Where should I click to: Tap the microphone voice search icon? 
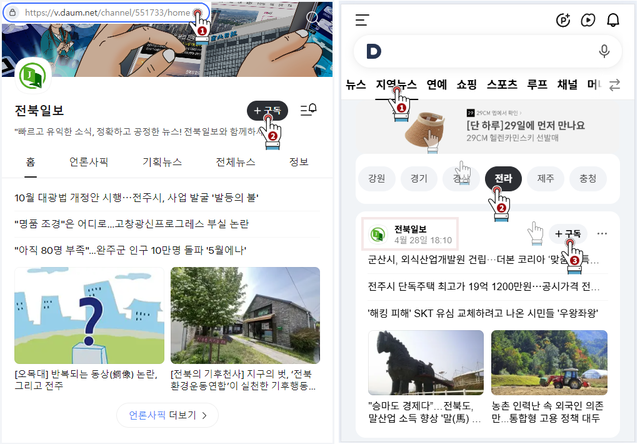click(x=604, y=51)
